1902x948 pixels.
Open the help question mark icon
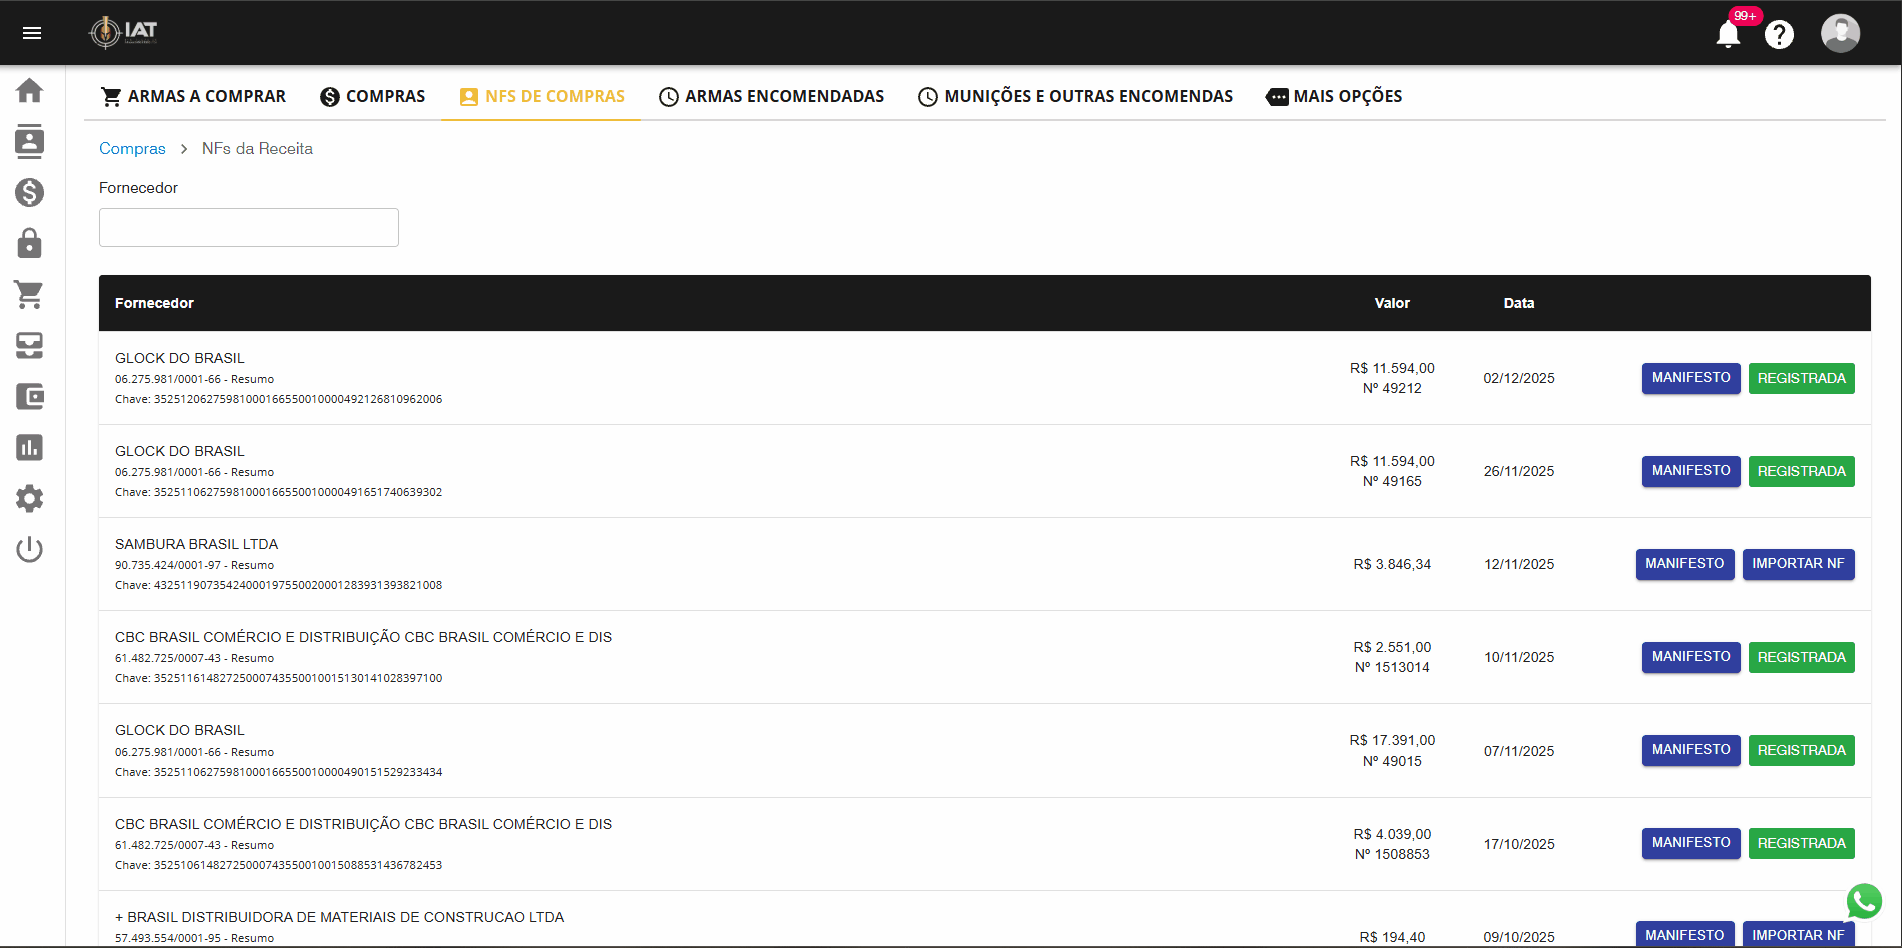[1781, 34]
